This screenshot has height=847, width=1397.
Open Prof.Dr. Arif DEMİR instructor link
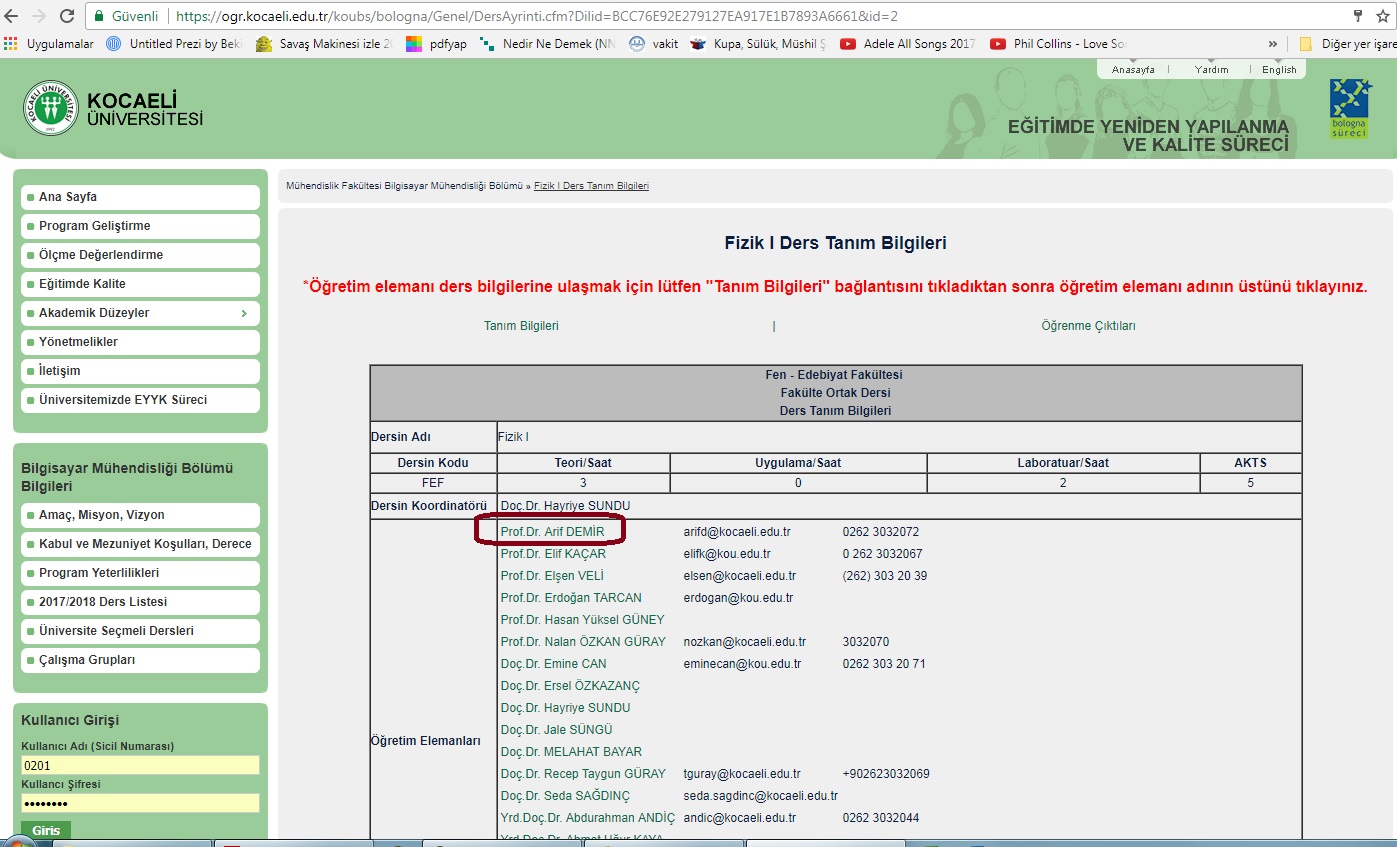[x=552, y=532]
